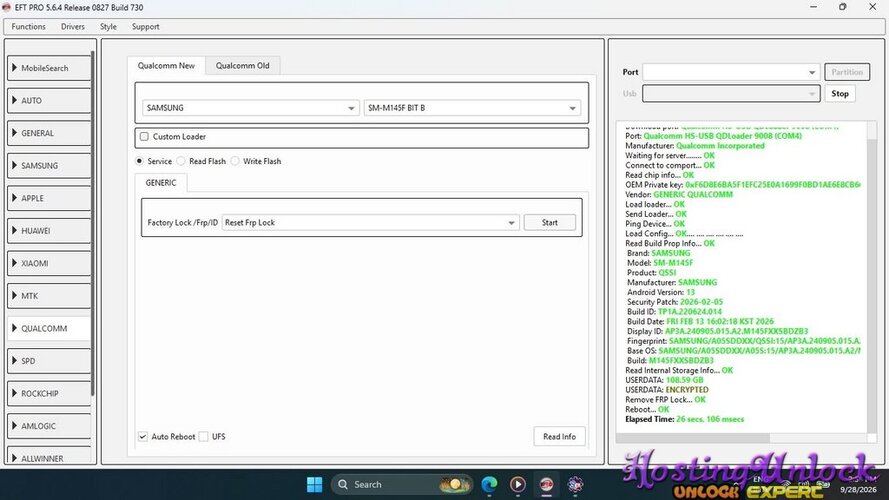This screenshot has height=500, width=889.
Task: Open the Style menu
Action: [108, 27]
